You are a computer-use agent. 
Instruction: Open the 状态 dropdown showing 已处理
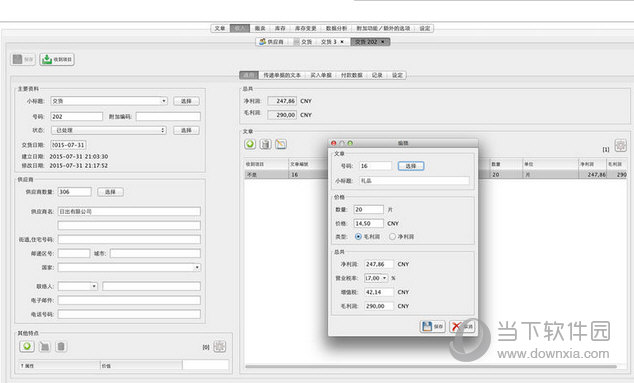coord(109,130)
